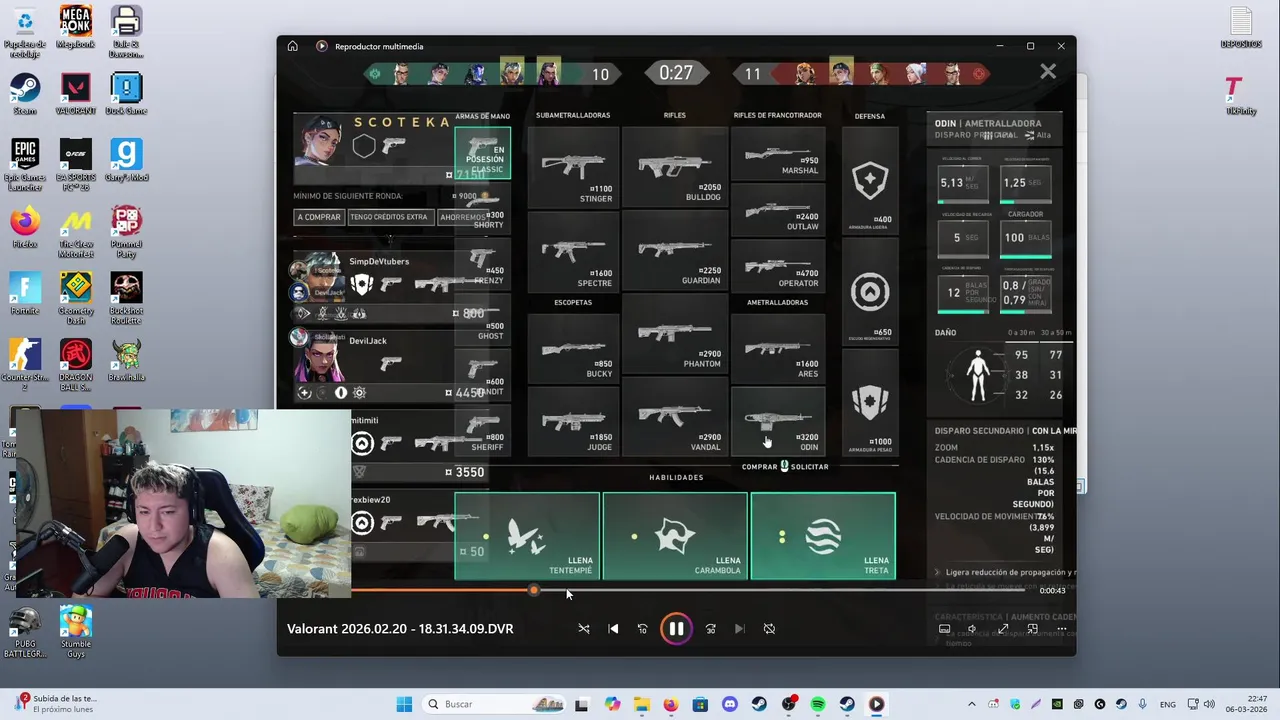Select the Vandal rifle in the buy menu

tap(674, 419)
